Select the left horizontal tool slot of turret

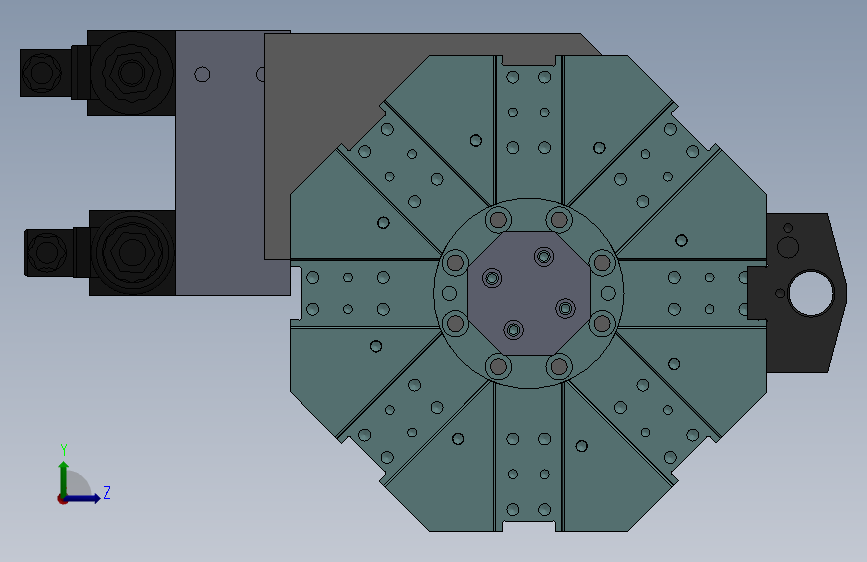365,293
